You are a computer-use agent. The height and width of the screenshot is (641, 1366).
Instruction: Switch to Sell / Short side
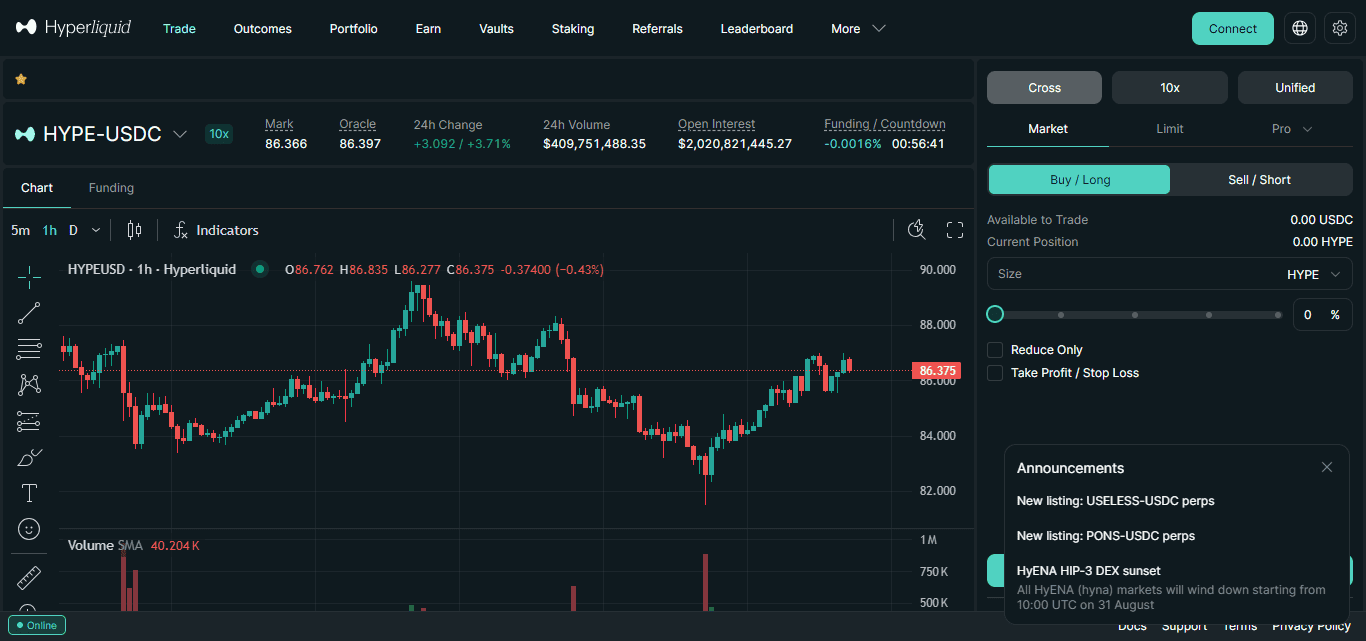tap(1260, 180)
